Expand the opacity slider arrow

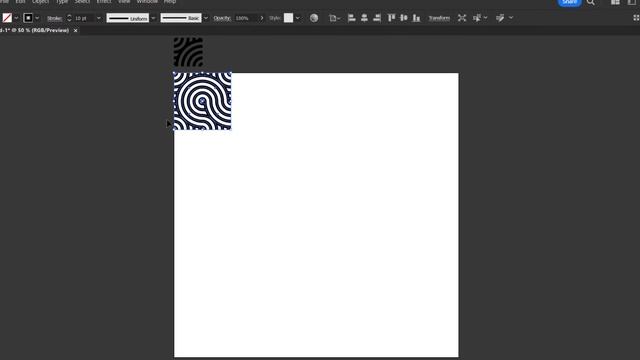tap(262, 18)
